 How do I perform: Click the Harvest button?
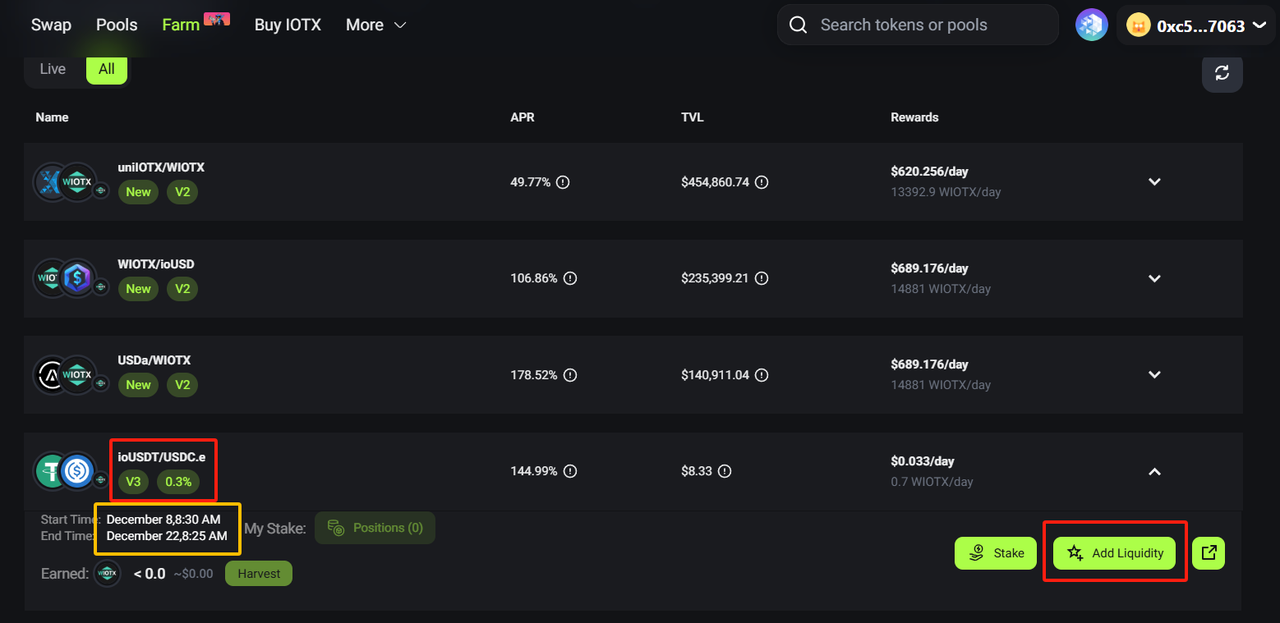coord(258,574)
